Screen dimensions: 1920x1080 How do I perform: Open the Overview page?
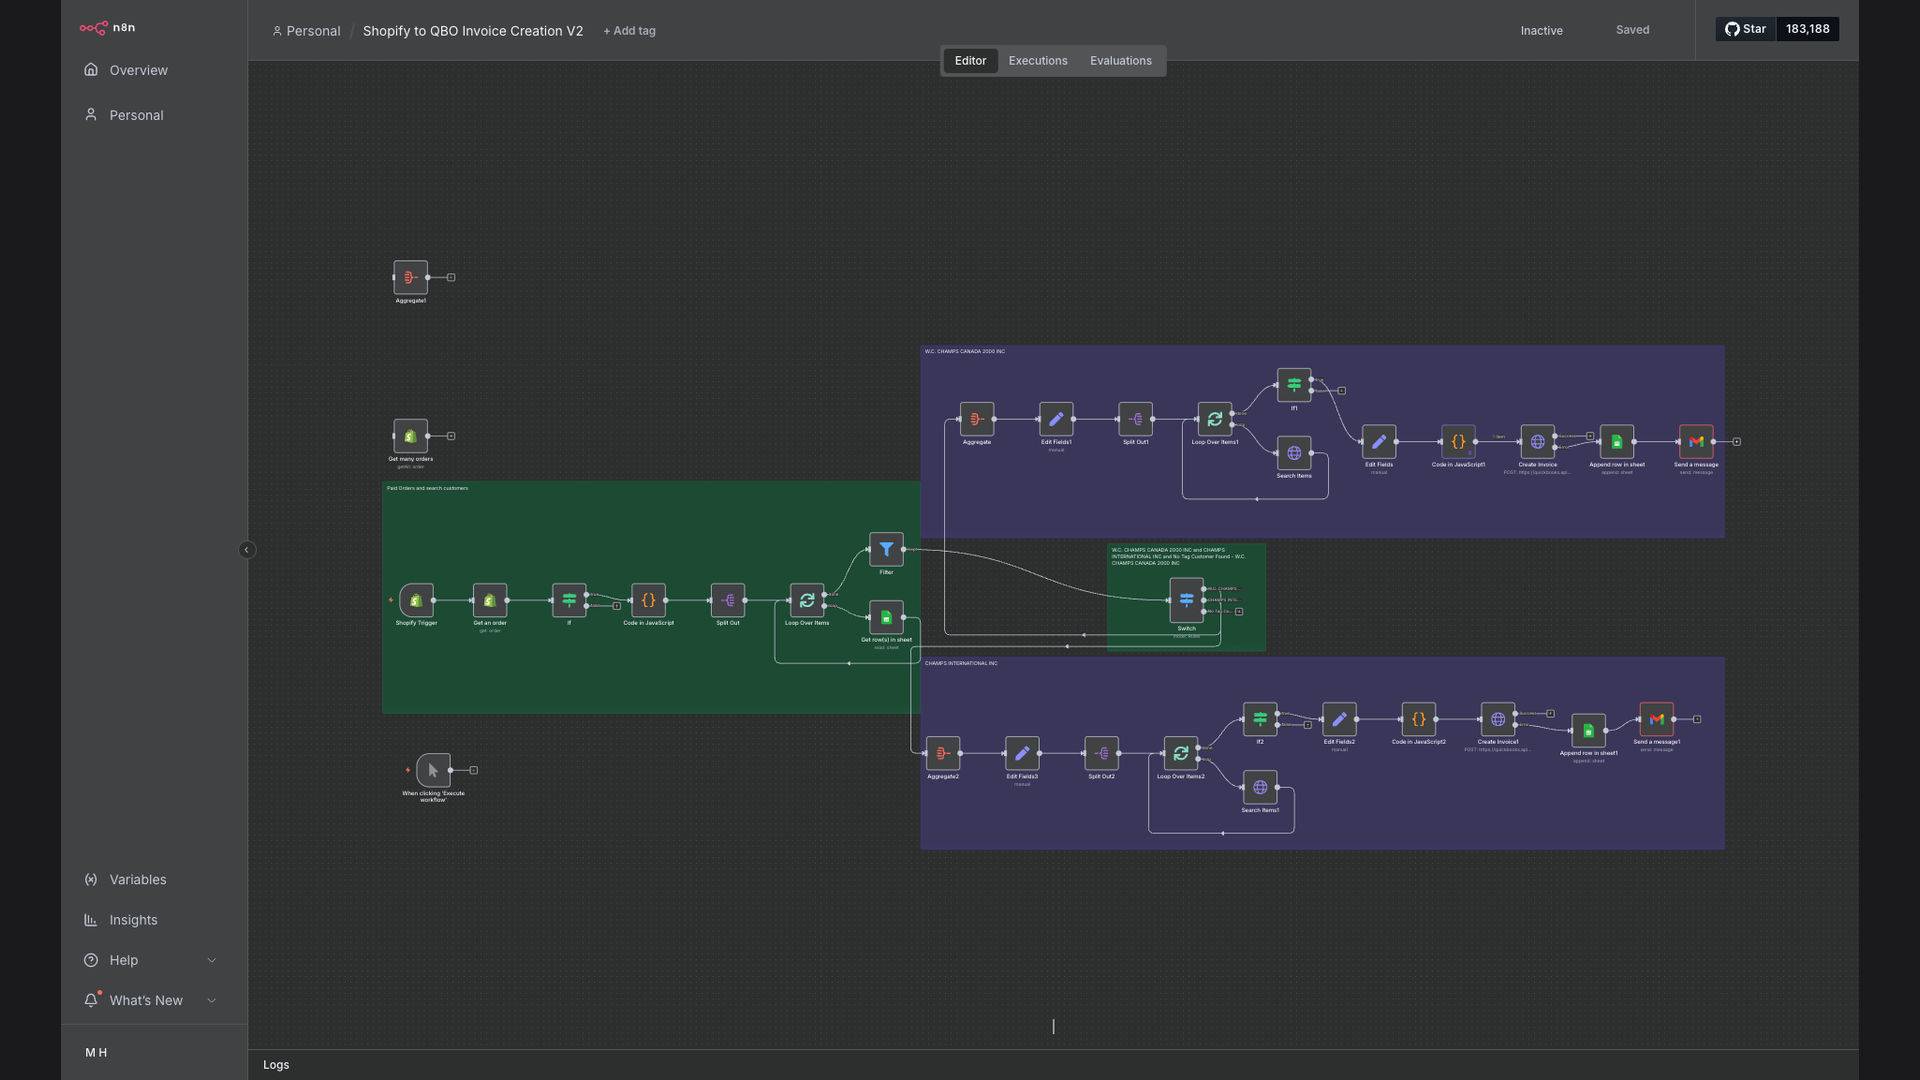click(x=138, y=70)
